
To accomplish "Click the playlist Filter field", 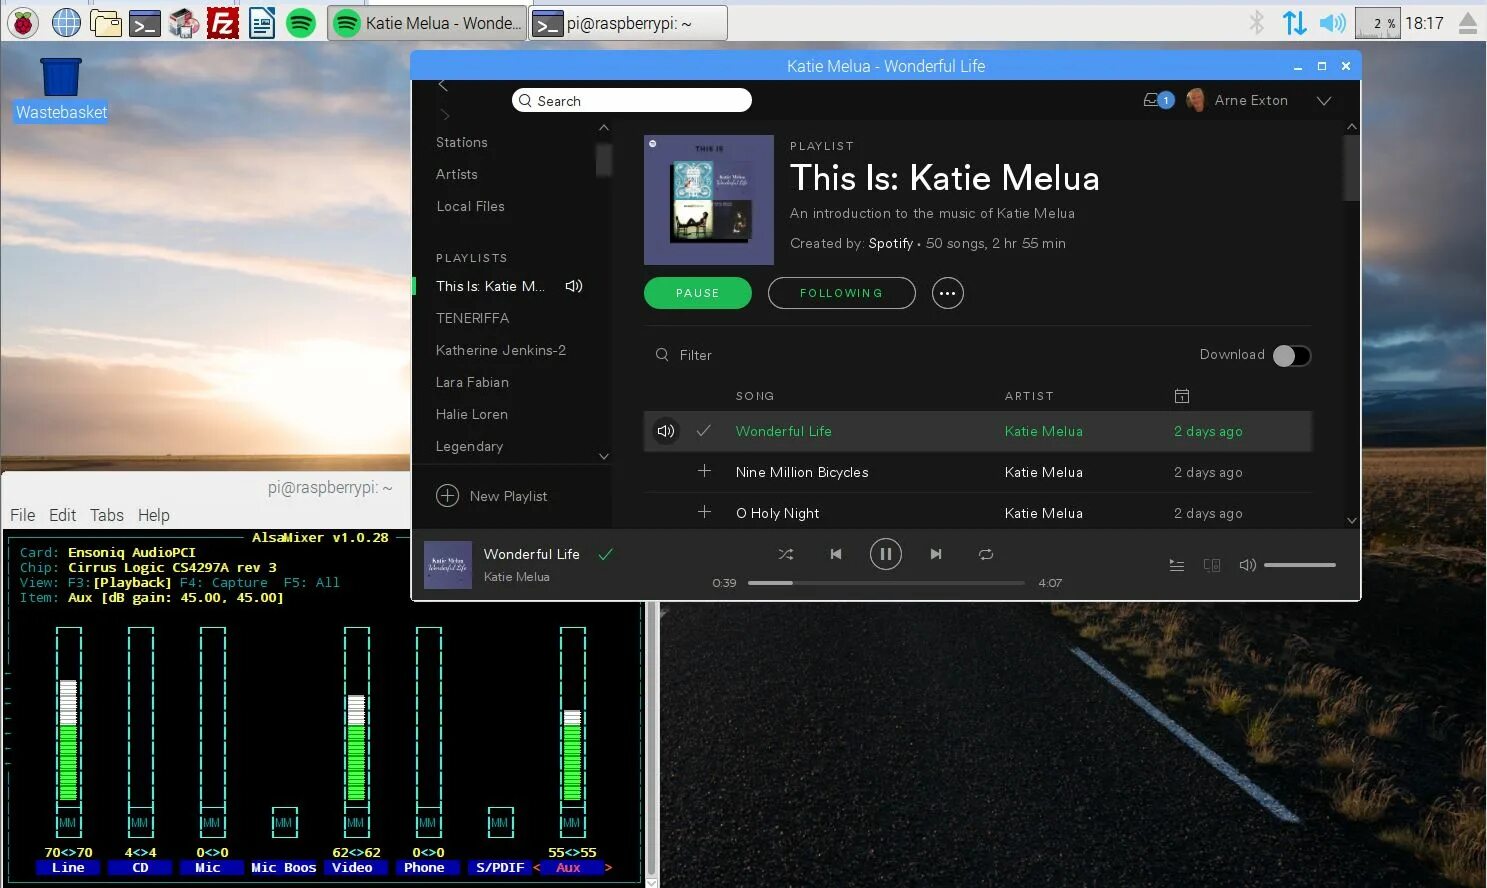I will click(696, 355).
